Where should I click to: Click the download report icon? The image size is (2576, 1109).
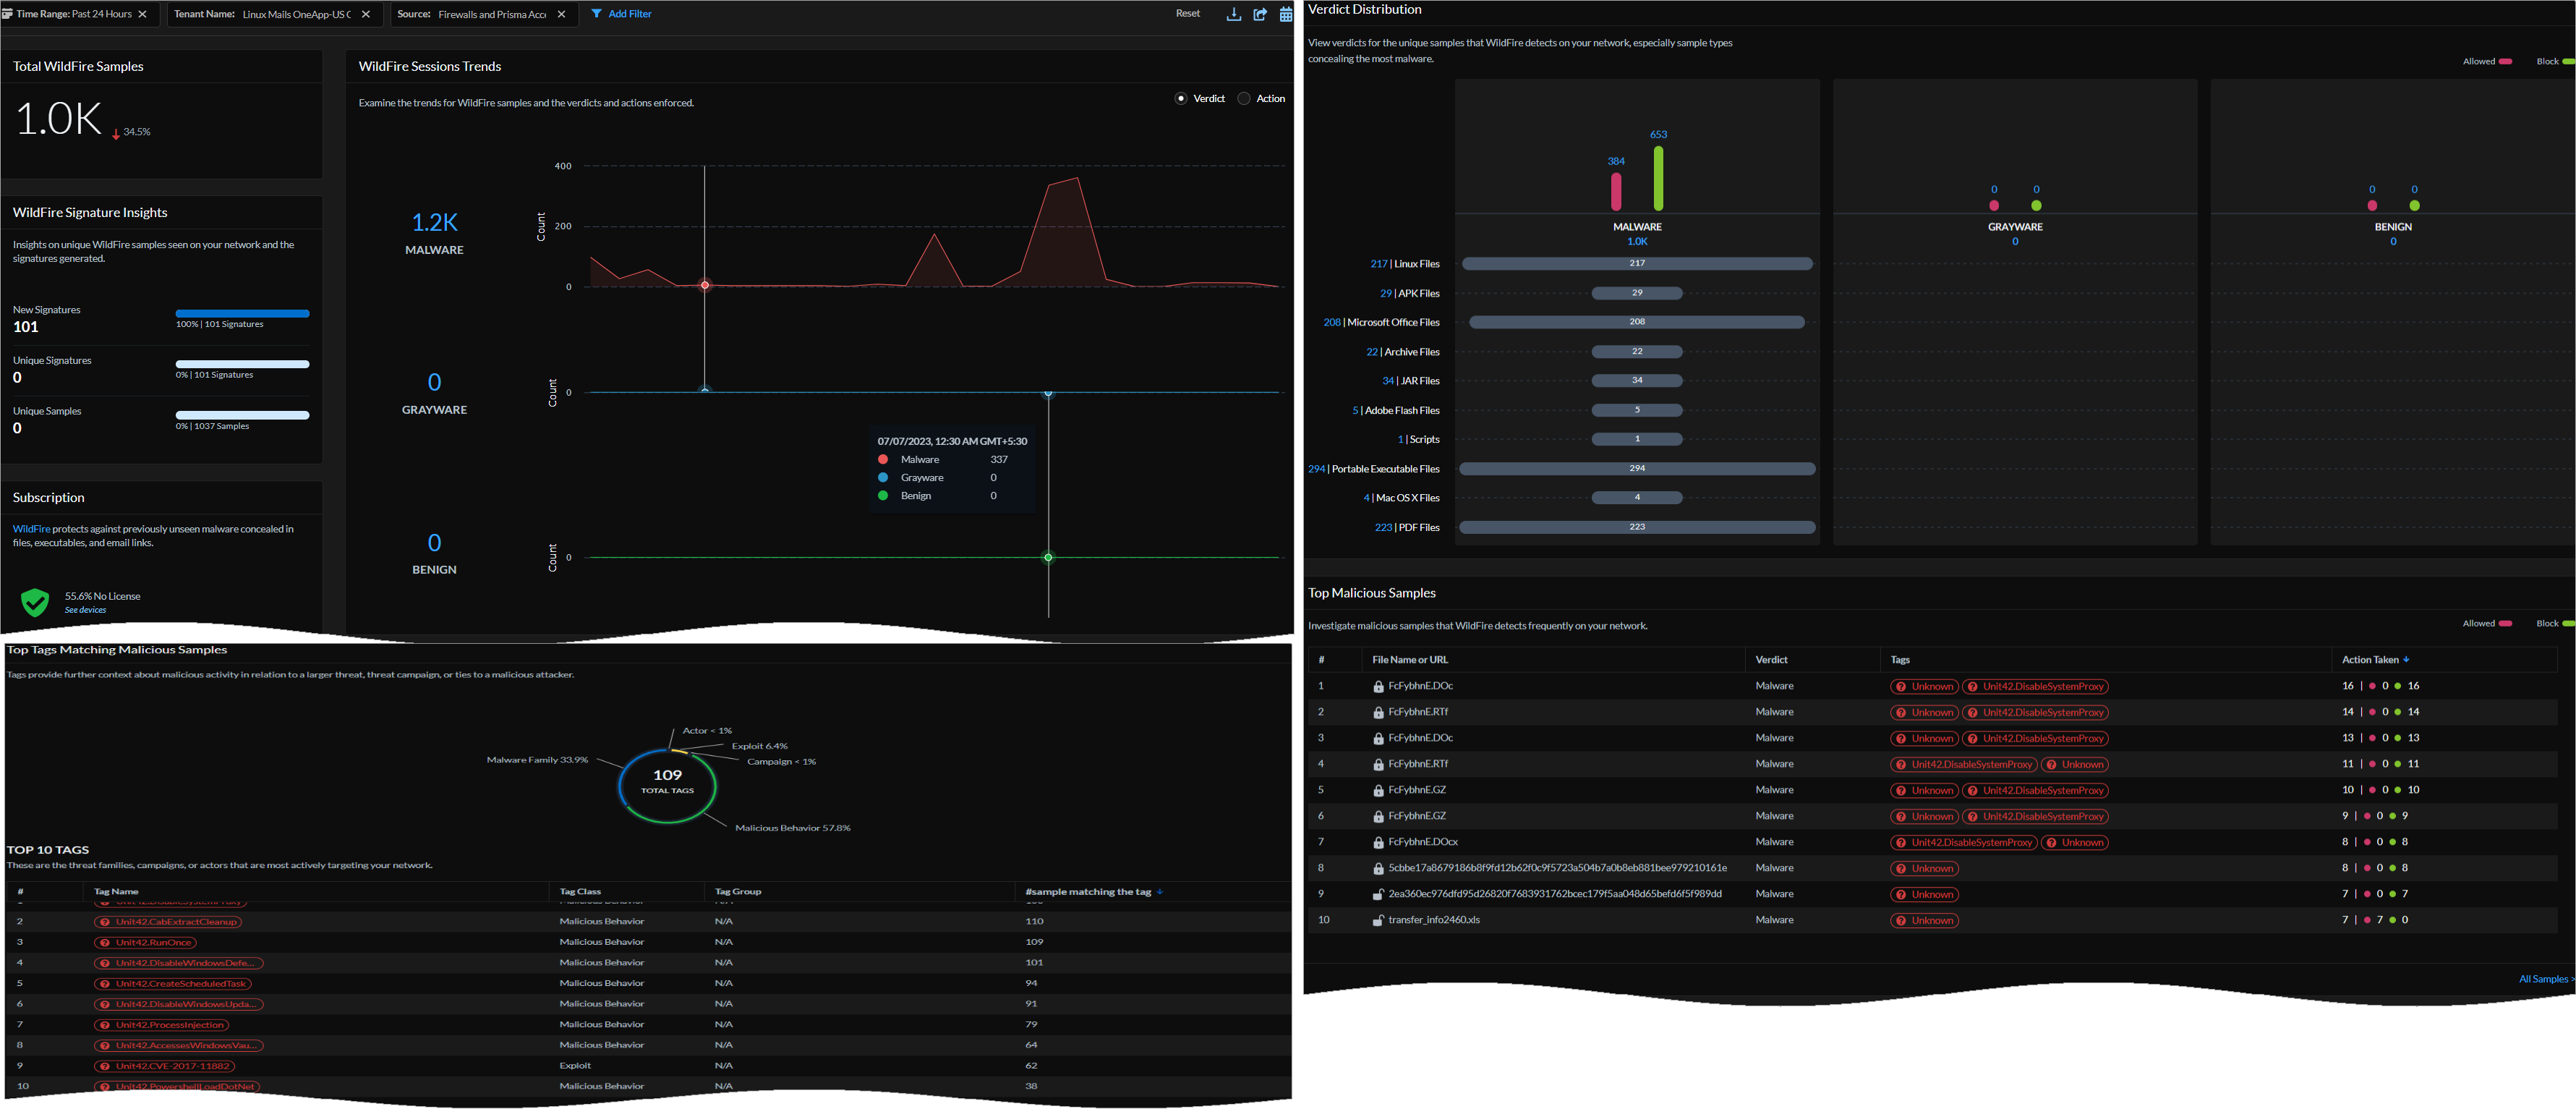click(x=1233, y=14)
